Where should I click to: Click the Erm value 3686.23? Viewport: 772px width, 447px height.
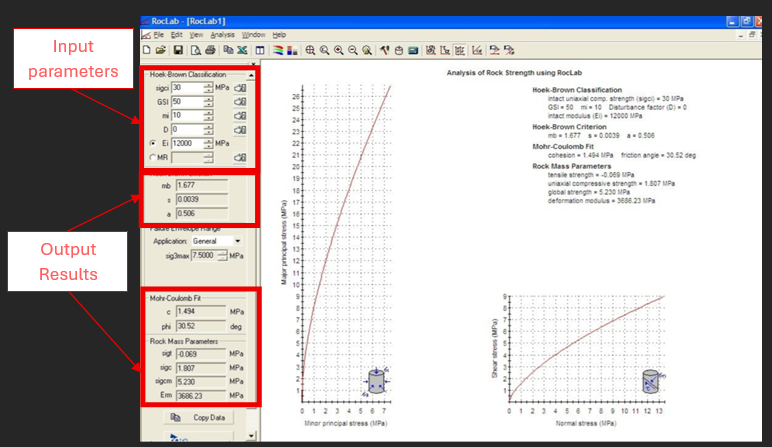point(201,396)
